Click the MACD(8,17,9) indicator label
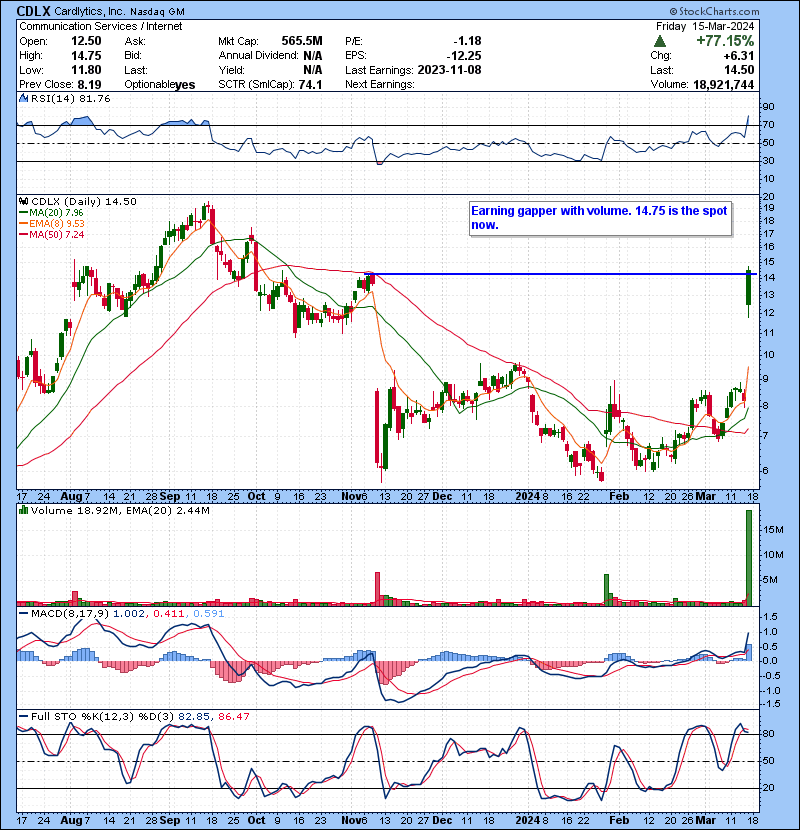Image resolution: width=800 pixels, height=830 pixels. [x=70, y=614]
